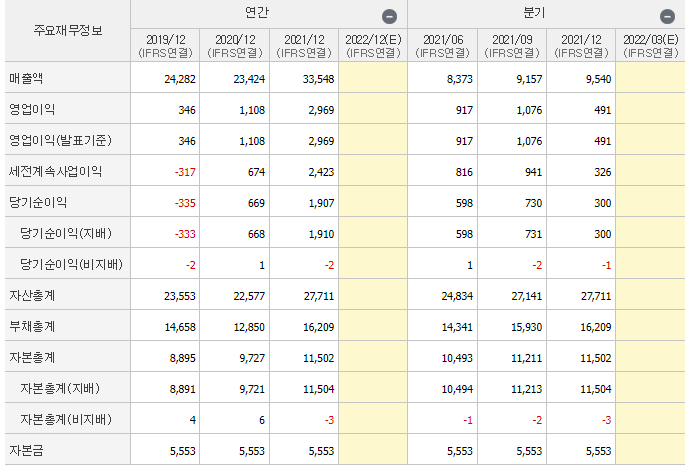Viewport: 692px width, 465px height.
Task: Select the 2022/03(E) quarterly column header
Action: tap(651, 45)
